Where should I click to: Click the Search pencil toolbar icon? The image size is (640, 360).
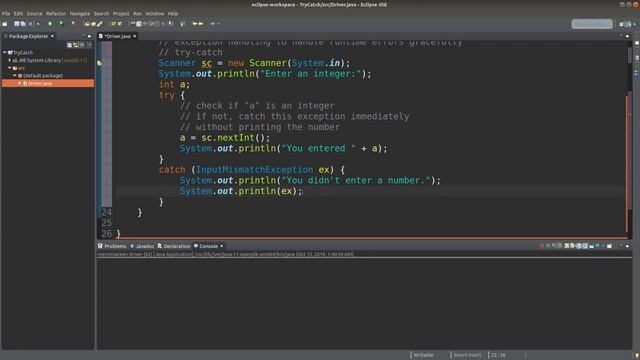(x=100, y=24)
